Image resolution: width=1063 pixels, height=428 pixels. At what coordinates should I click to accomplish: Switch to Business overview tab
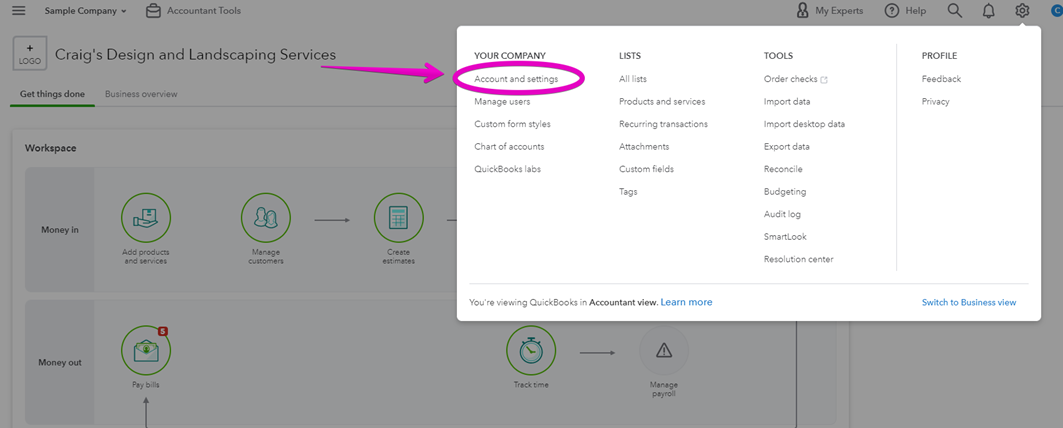[141, 94]
